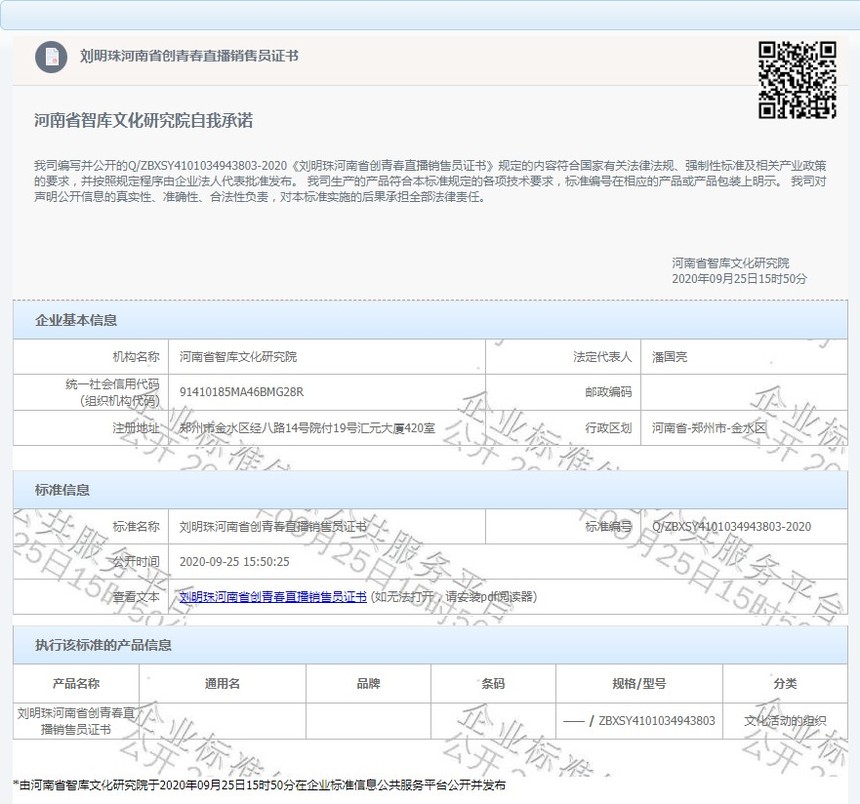Click the signature 河南省智库文化研究院 above the date
Viewport: 860px width, 804px height.
click(731, 263)
